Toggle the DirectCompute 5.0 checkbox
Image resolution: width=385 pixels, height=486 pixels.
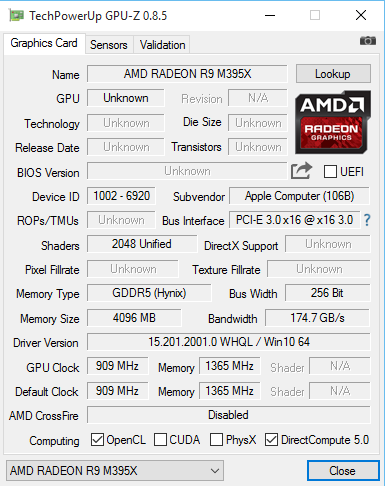271,440
